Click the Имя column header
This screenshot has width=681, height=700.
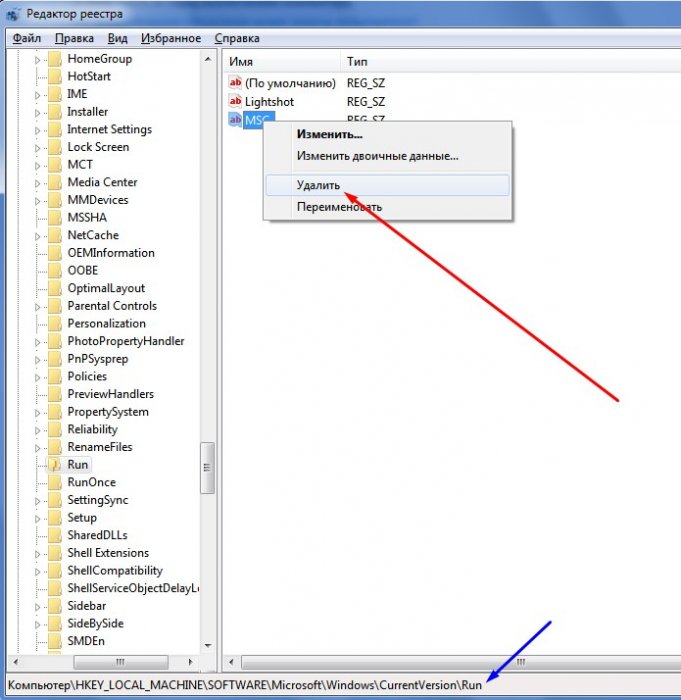pos(242,62)
